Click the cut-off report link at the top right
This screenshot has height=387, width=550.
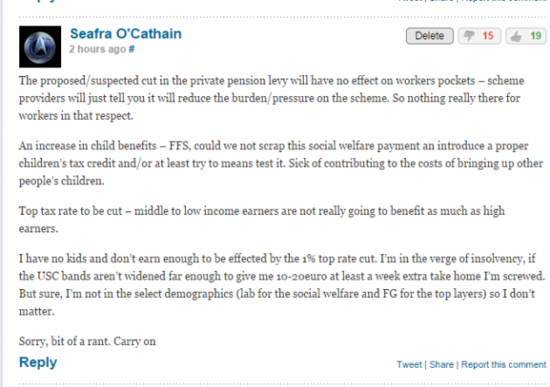pyautogui.click(x=504, y=1)
